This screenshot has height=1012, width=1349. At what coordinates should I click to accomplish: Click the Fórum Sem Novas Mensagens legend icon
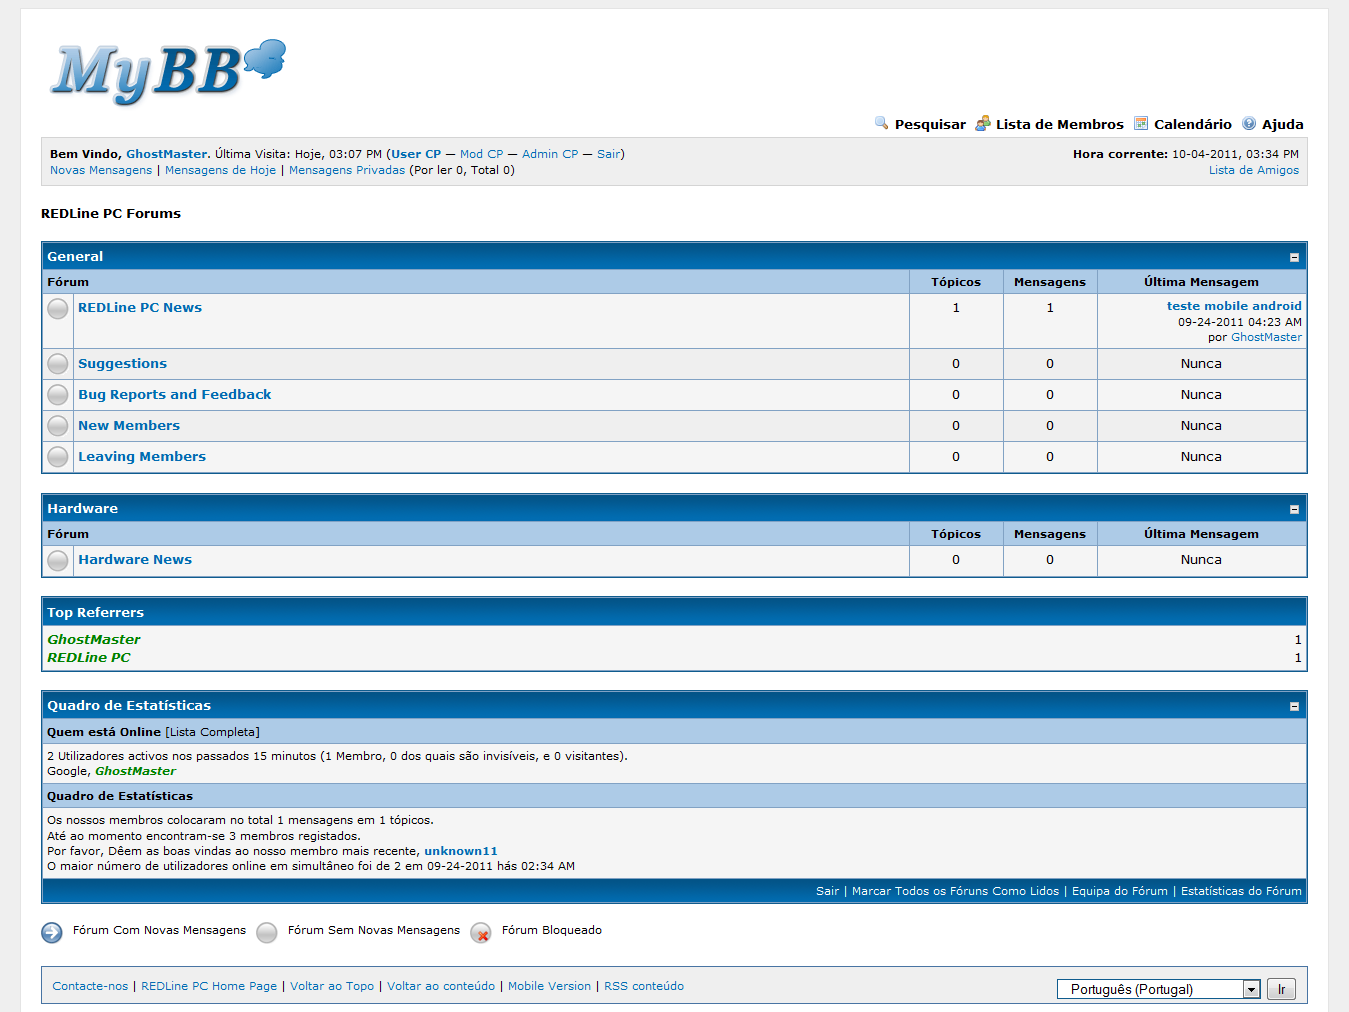[267, 932]
